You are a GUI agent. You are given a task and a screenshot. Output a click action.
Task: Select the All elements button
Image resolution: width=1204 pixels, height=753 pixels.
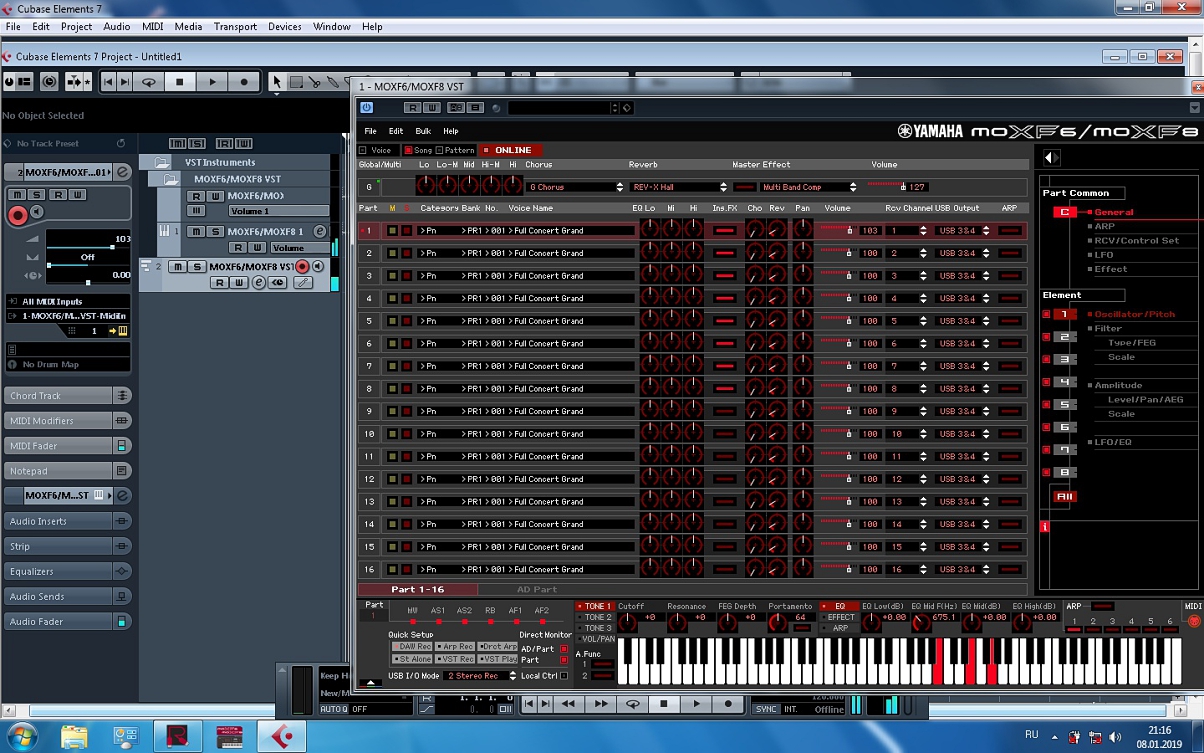1065,497
